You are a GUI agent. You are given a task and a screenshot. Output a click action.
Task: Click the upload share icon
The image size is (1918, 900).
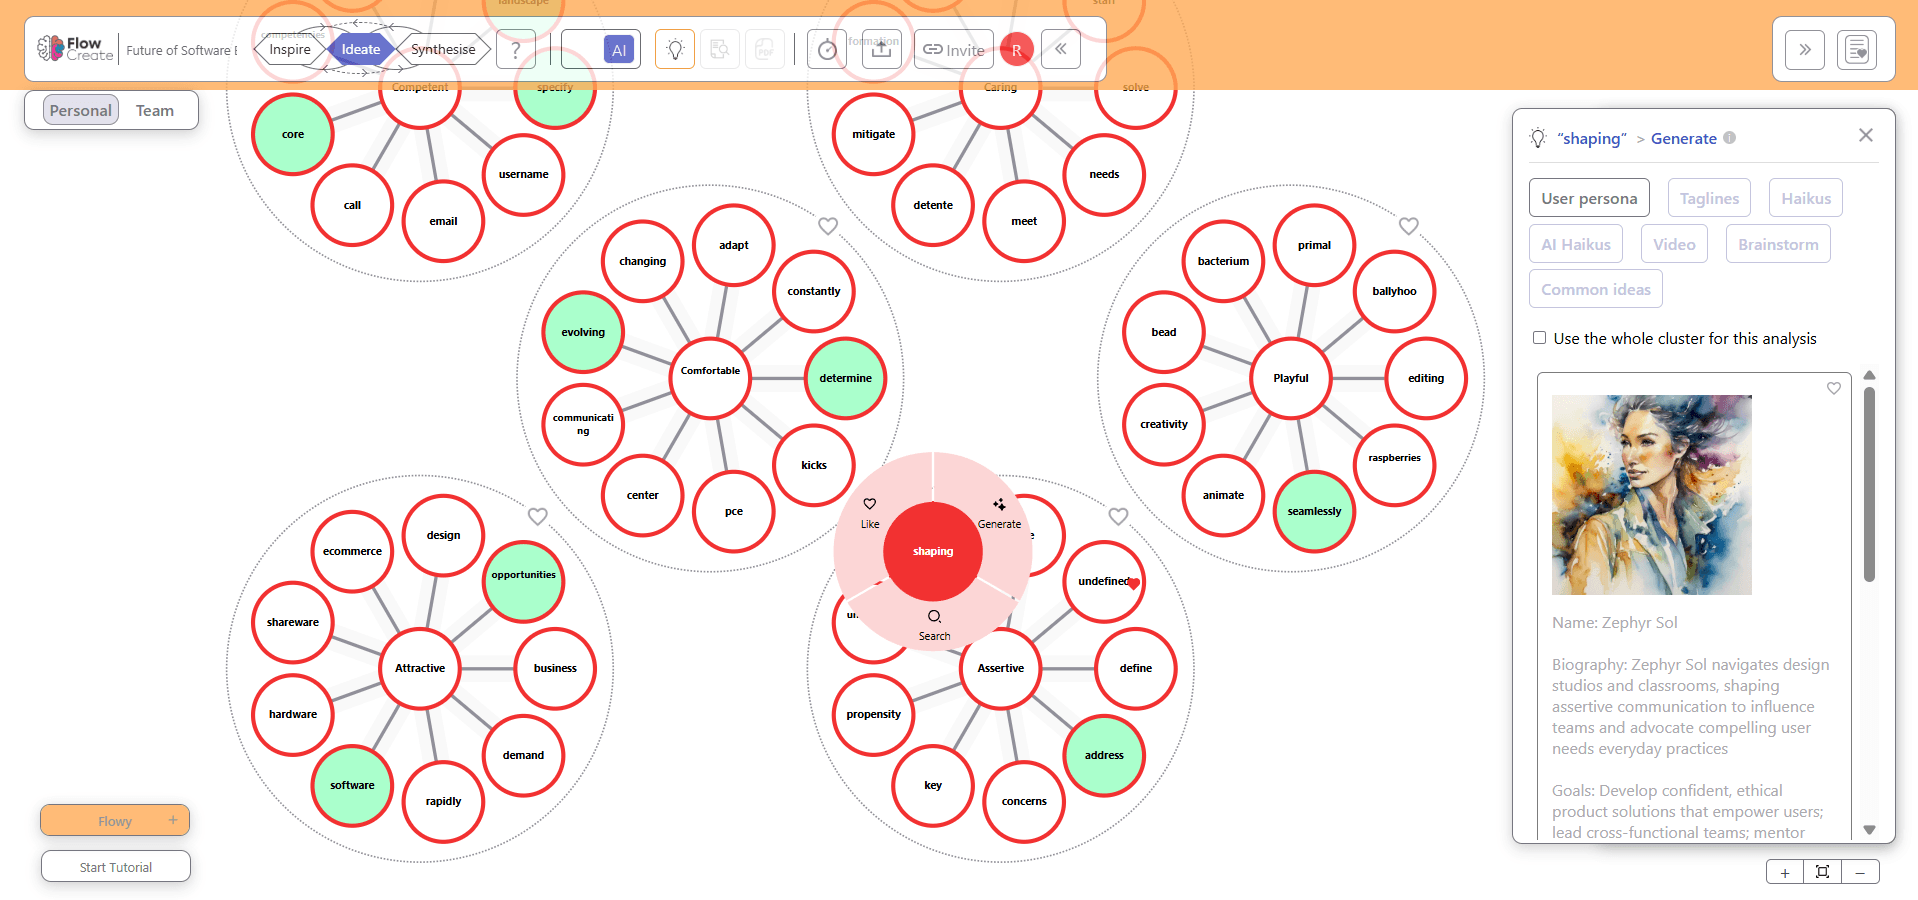pos(881,49)
